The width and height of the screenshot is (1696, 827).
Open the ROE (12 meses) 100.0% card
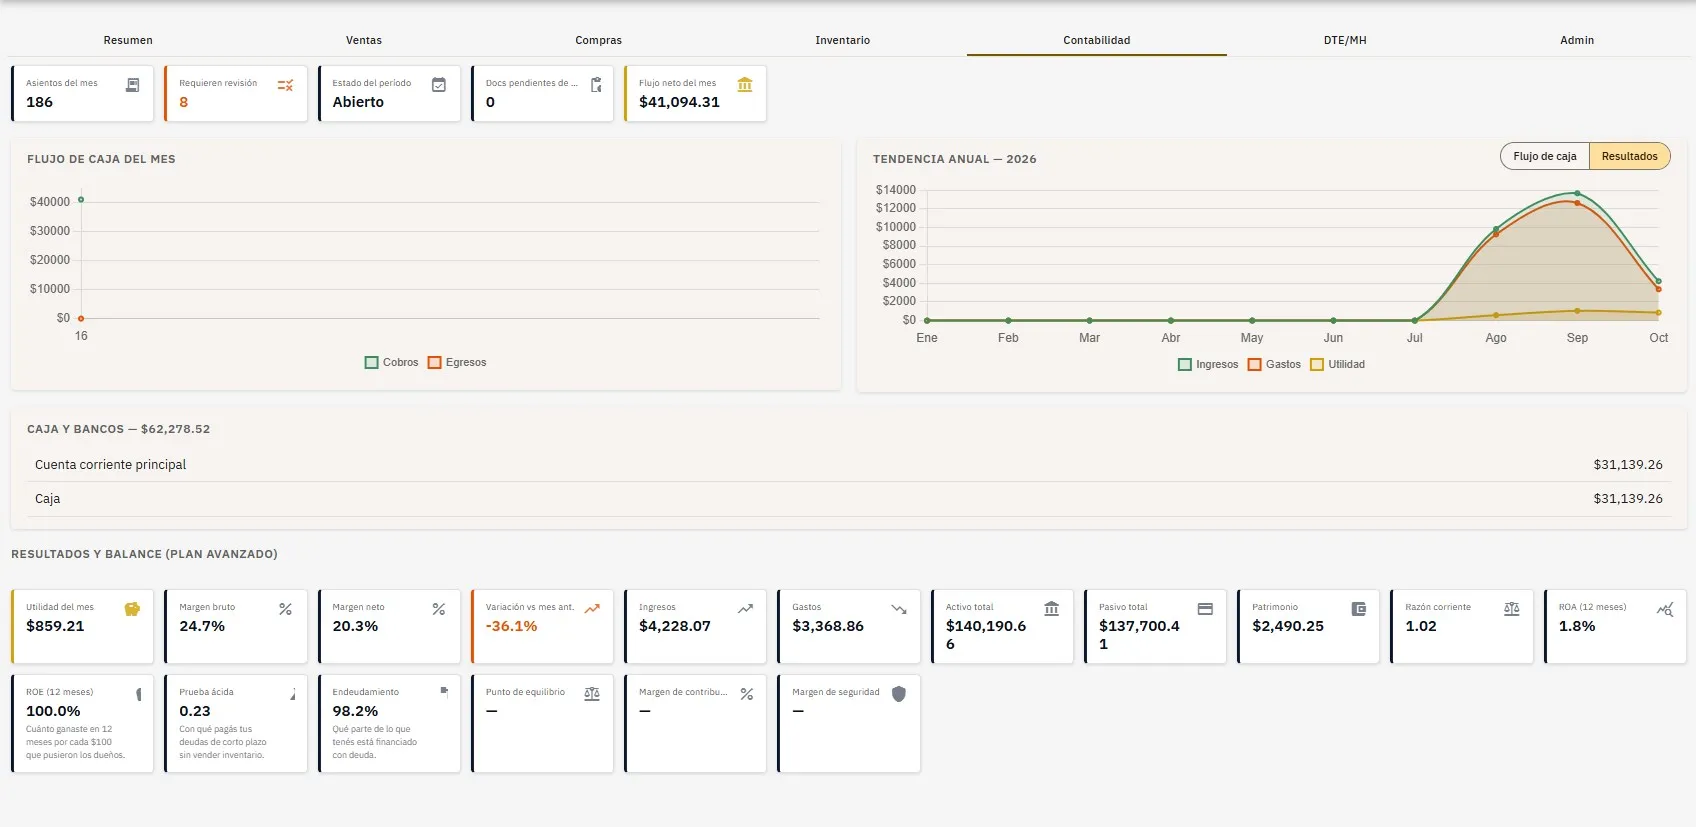(82, 724)
